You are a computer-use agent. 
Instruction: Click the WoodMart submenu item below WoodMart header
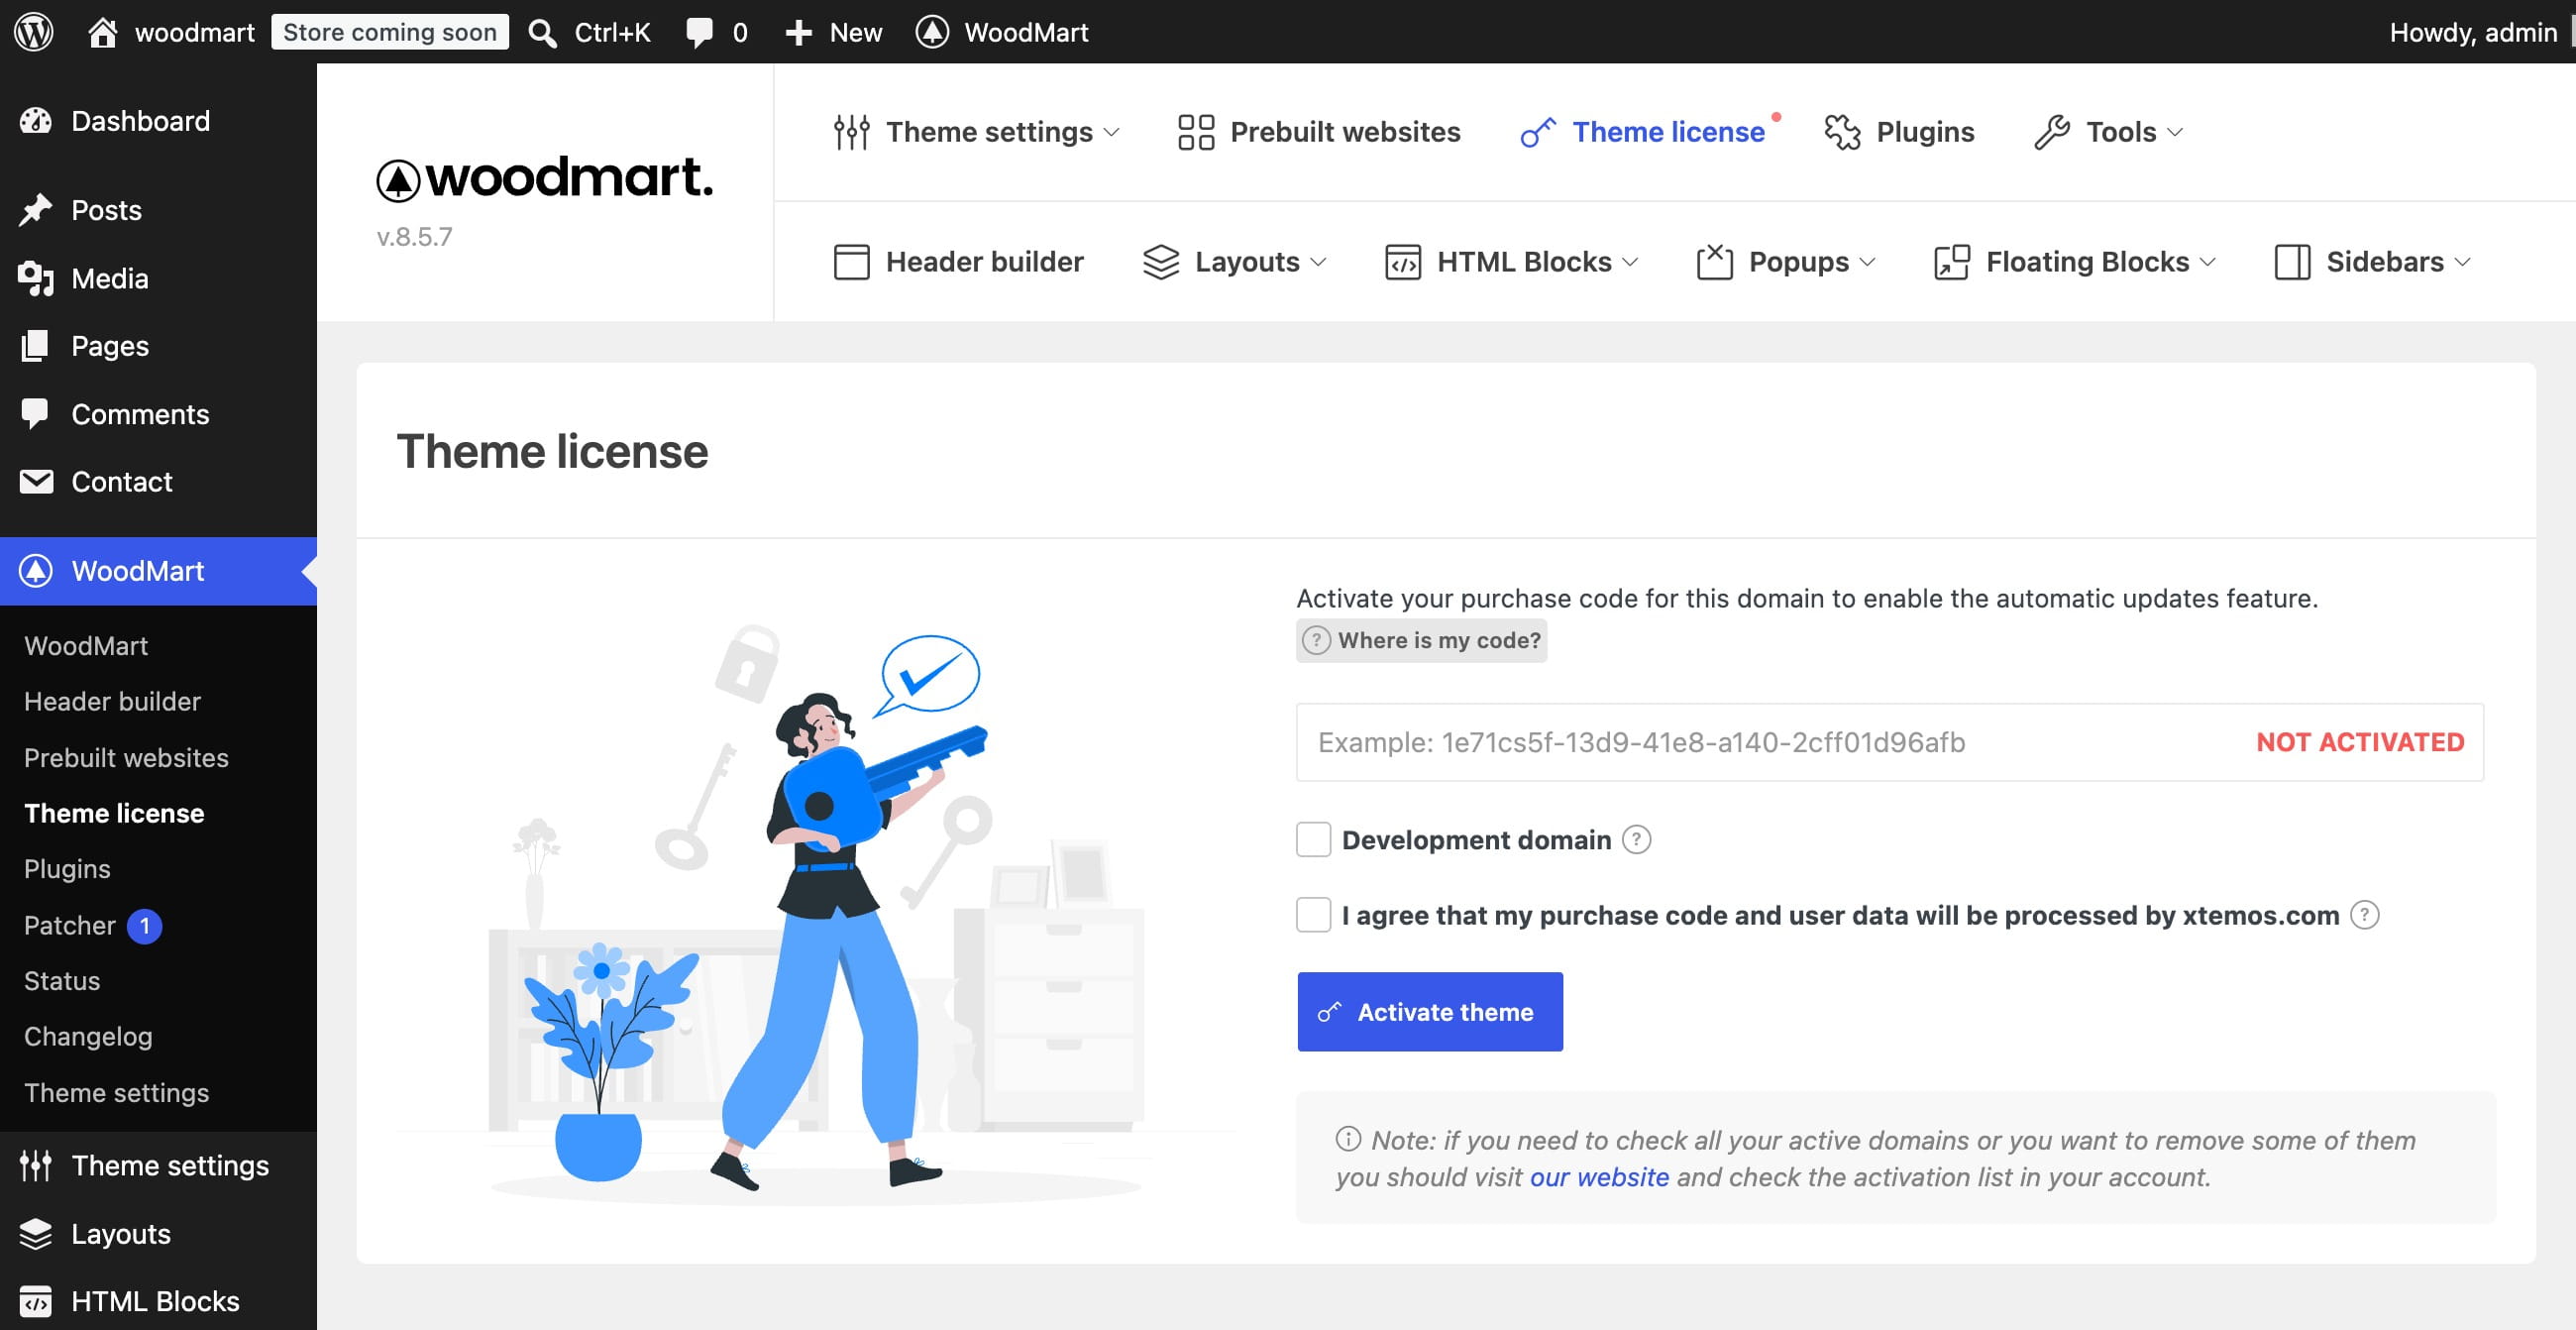[x=86, y=646]
